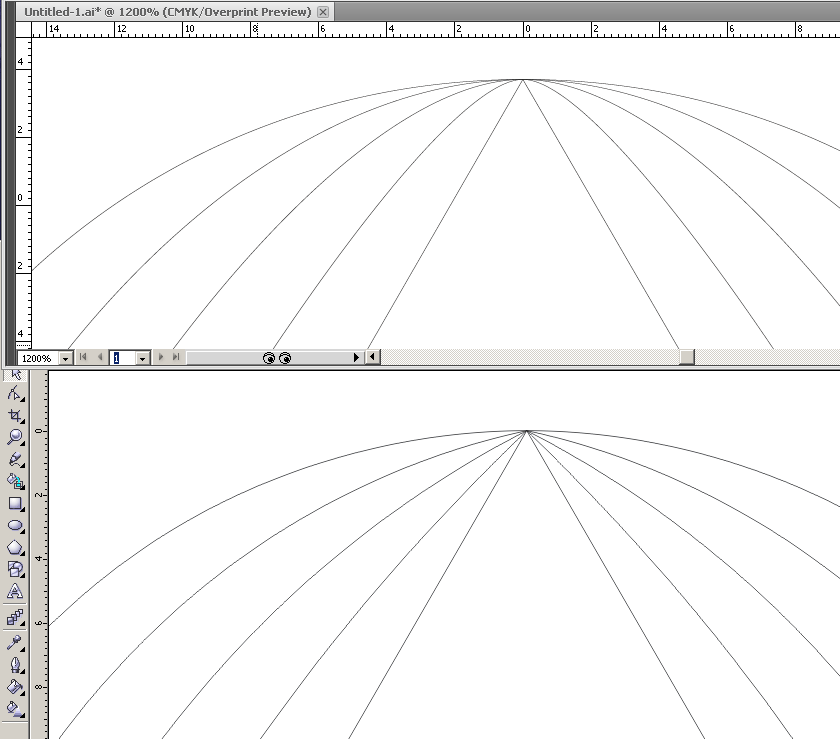The width and height of the screenshot is (840, 739).
Task: Select the Interactive Fill tool
Action: tap(15, 709)
